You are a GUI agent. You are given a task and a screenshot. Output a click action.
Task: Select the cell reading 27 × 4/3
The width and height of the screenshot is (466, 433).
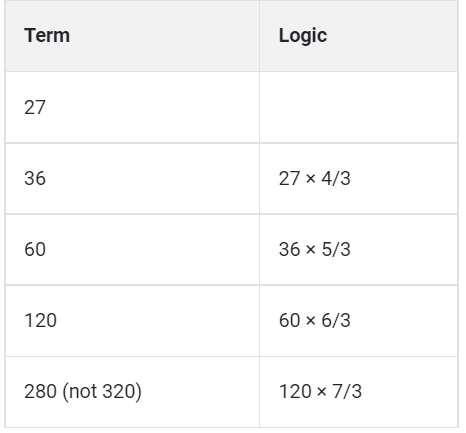[x=359, y=178]
